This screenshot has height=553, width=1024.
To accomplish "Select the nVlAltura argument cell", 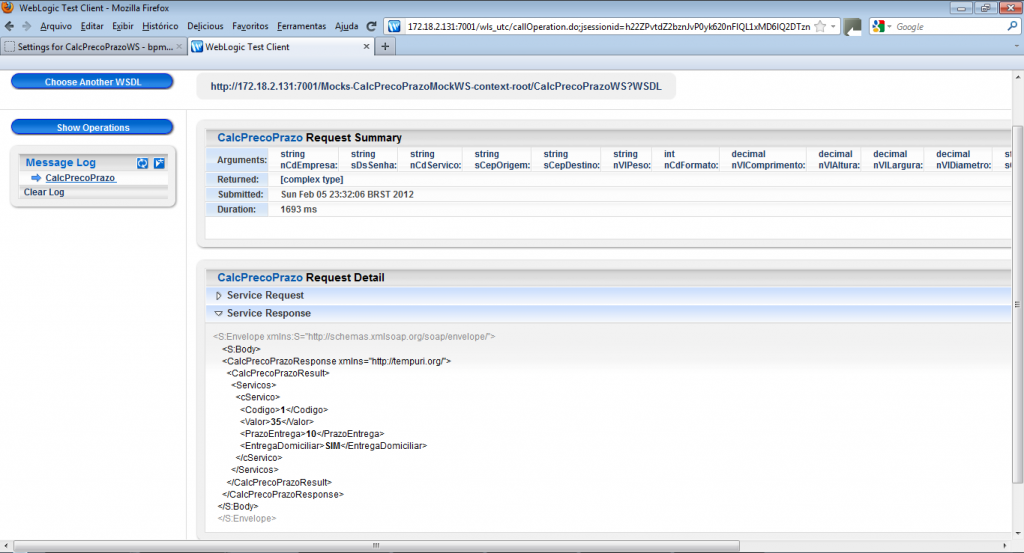I will pos(839,159).
